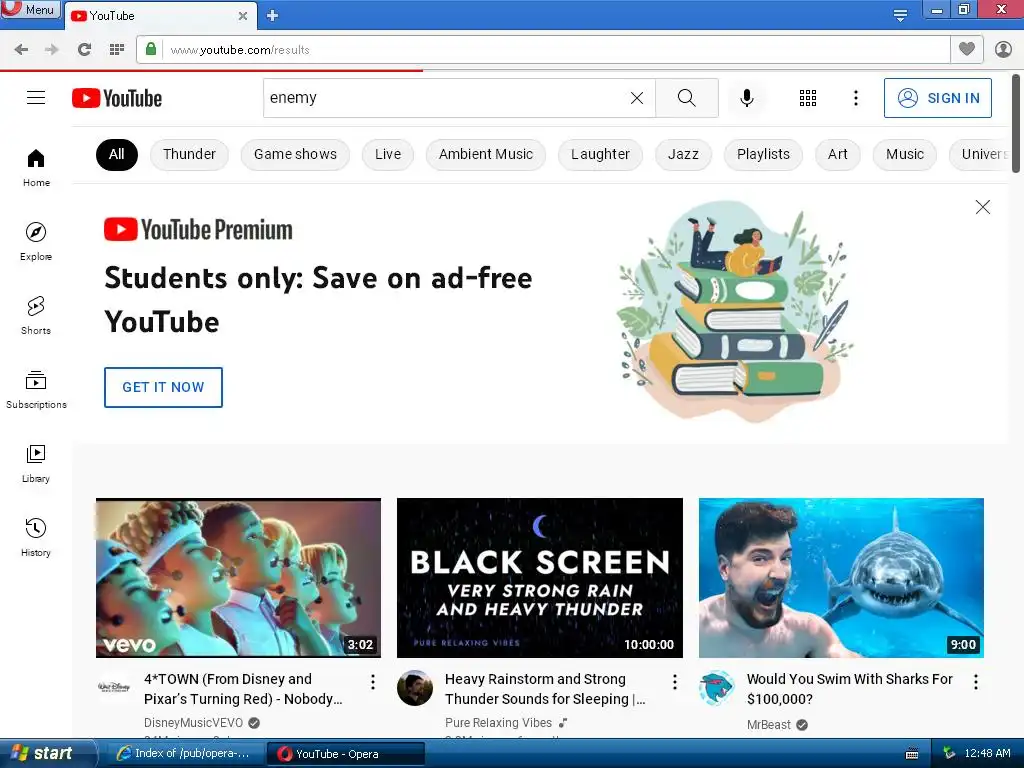Open more options for 4*TOWN video

tap(373, 682)
